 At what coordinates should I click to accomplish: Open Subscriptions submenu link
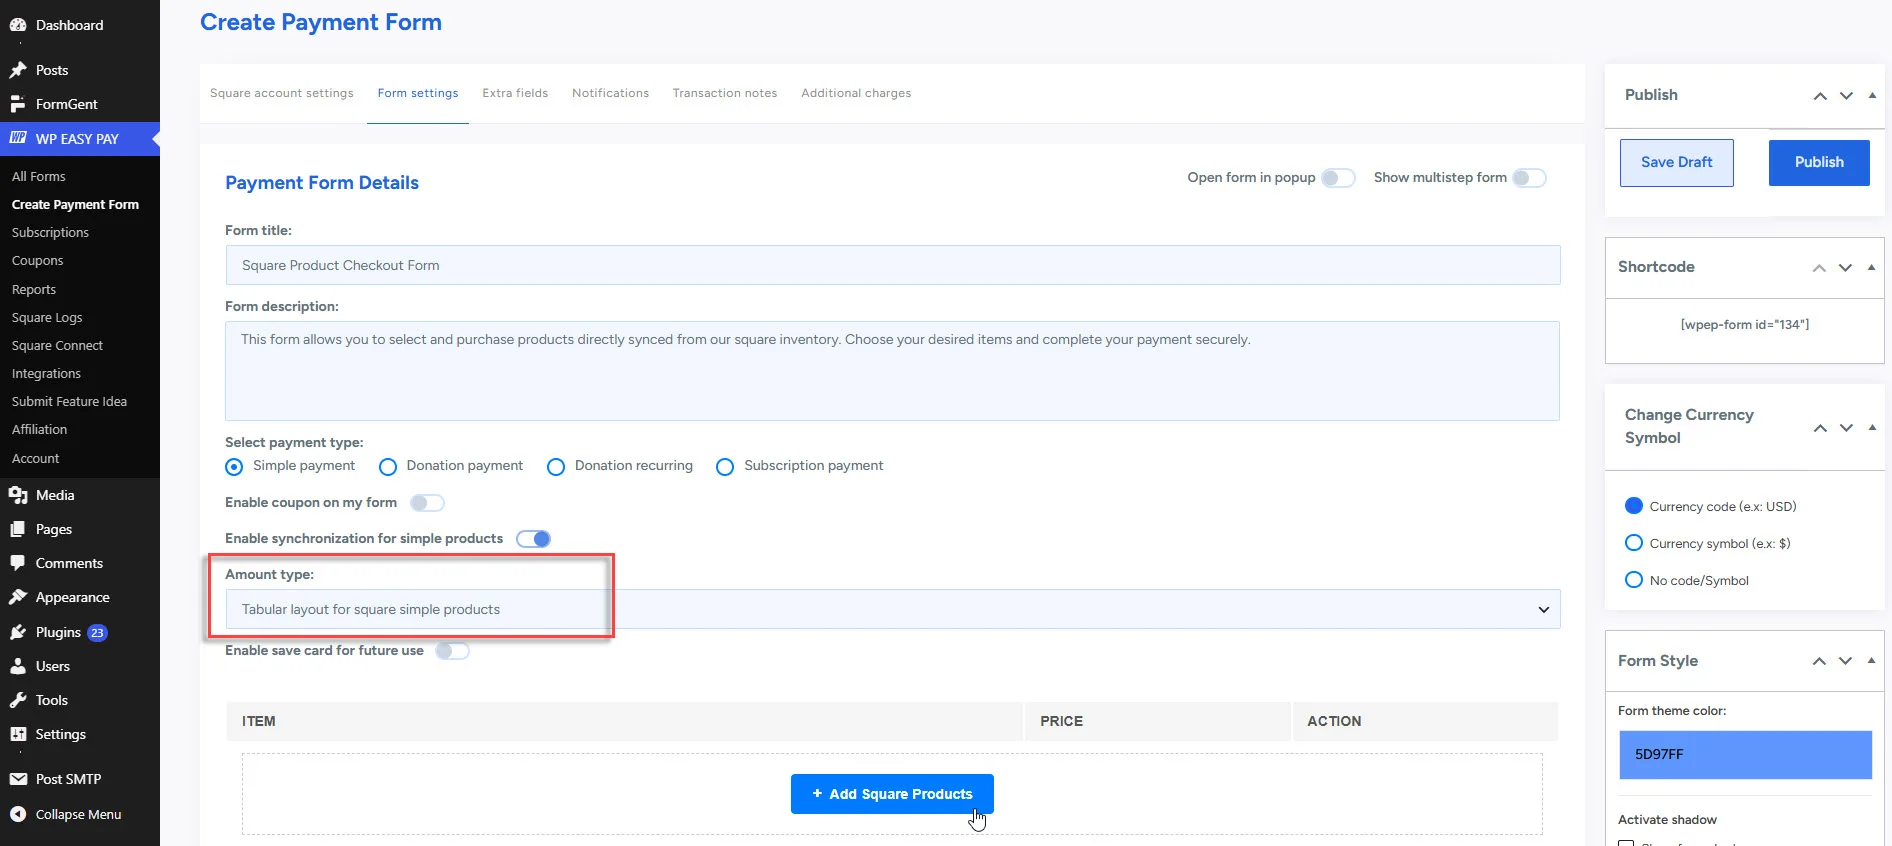pos(50,232)
